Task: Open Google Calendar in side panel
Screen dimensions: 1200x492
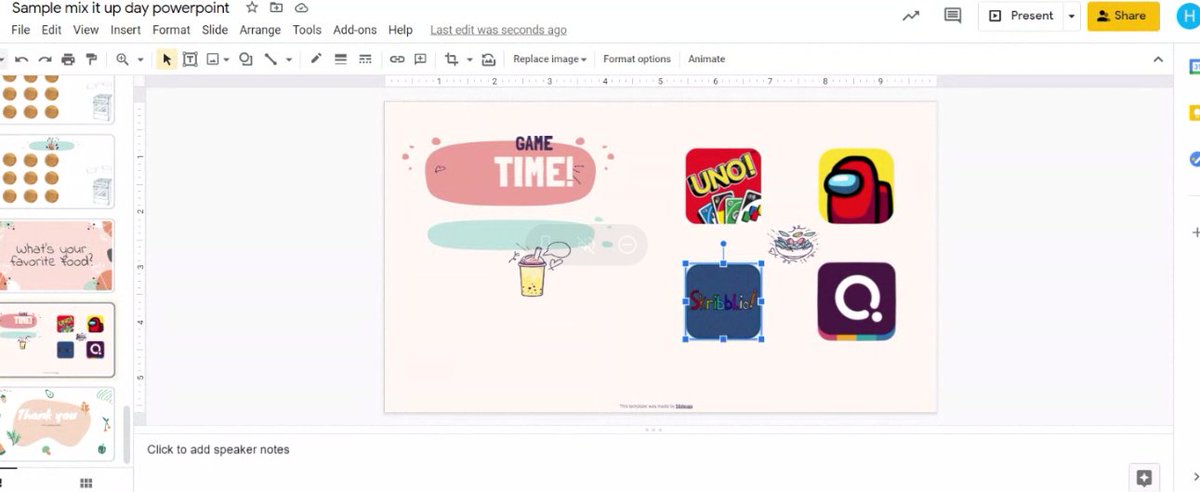Action: (x=1194, y=67)
